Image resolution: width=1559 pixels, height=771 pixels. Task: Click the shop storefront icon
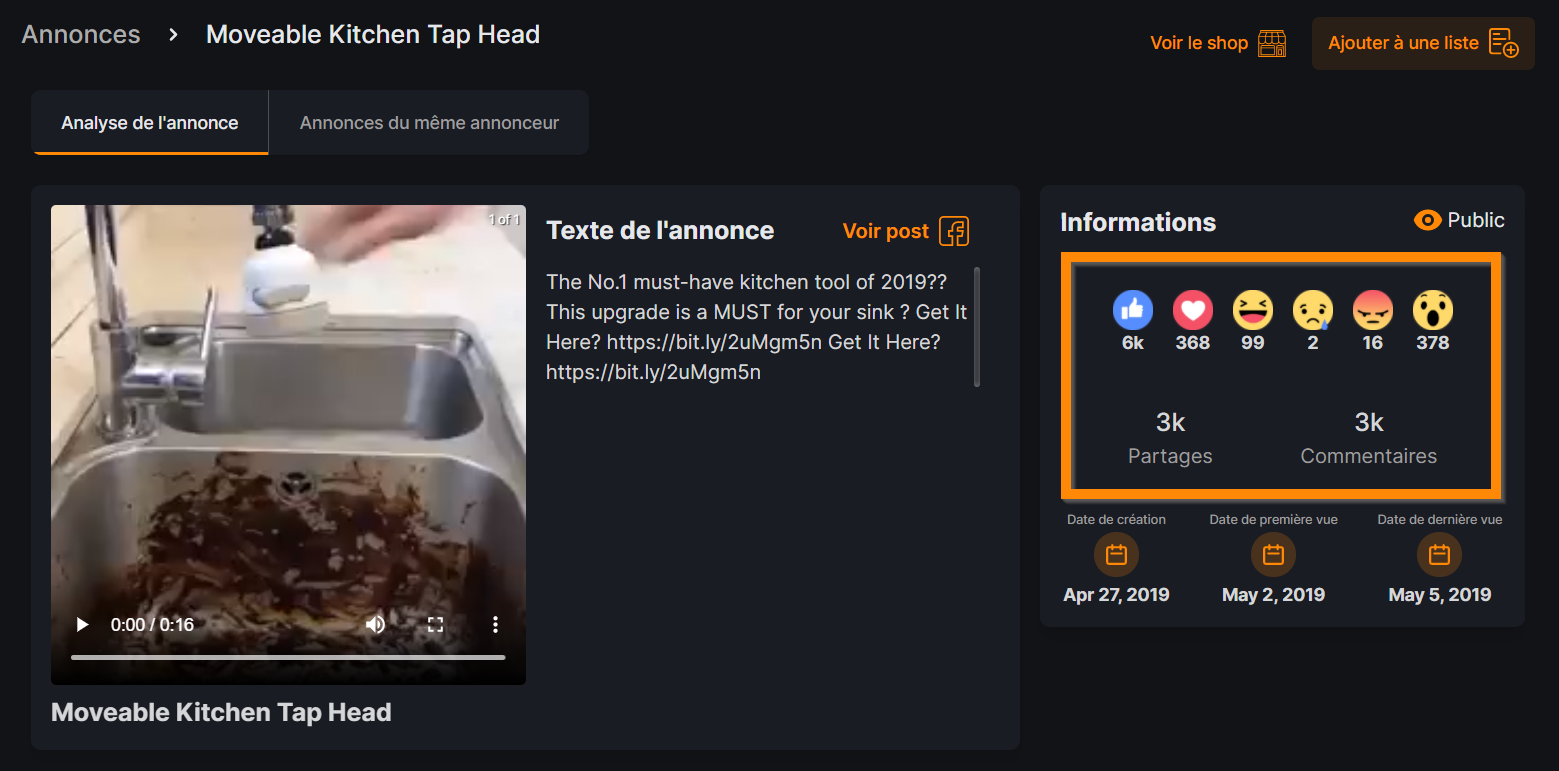coord(1272,43)
